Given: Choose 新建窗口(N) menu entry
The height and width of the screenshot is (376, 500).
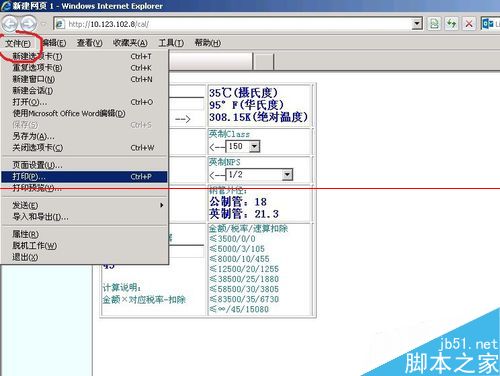Looking at the screenshot, I should (84, 79).
